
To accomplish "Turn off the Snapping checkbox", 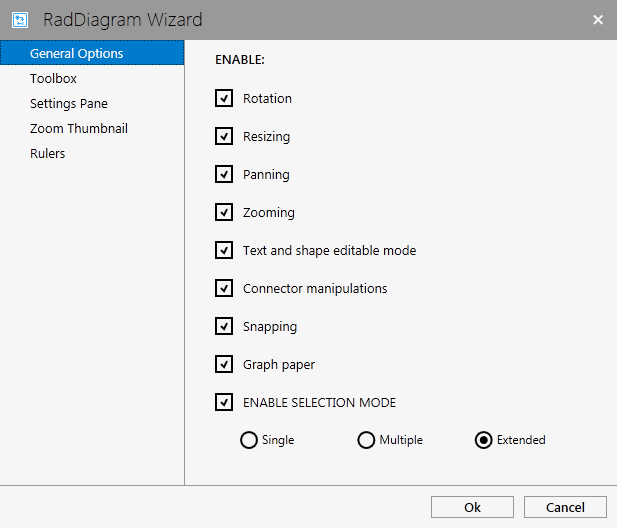I will (x=224, y=326).
